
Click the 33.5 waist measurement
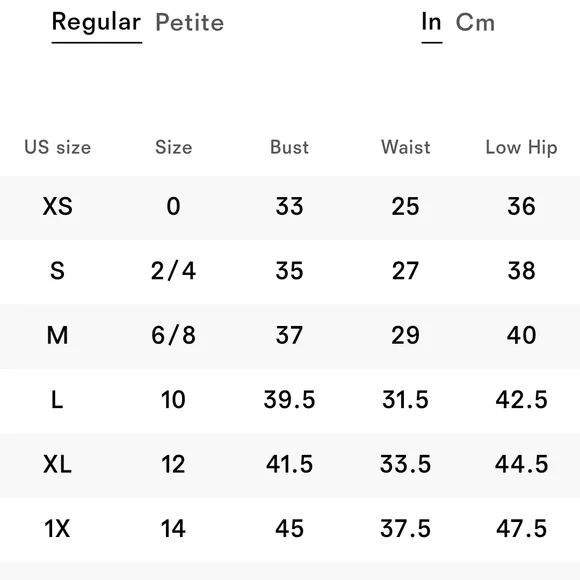[405, 464]
